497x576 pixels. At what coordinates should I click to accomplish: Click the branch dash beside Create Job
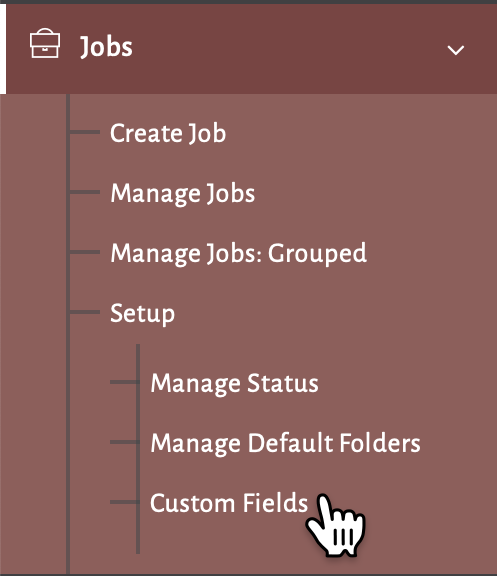[84, 132]
